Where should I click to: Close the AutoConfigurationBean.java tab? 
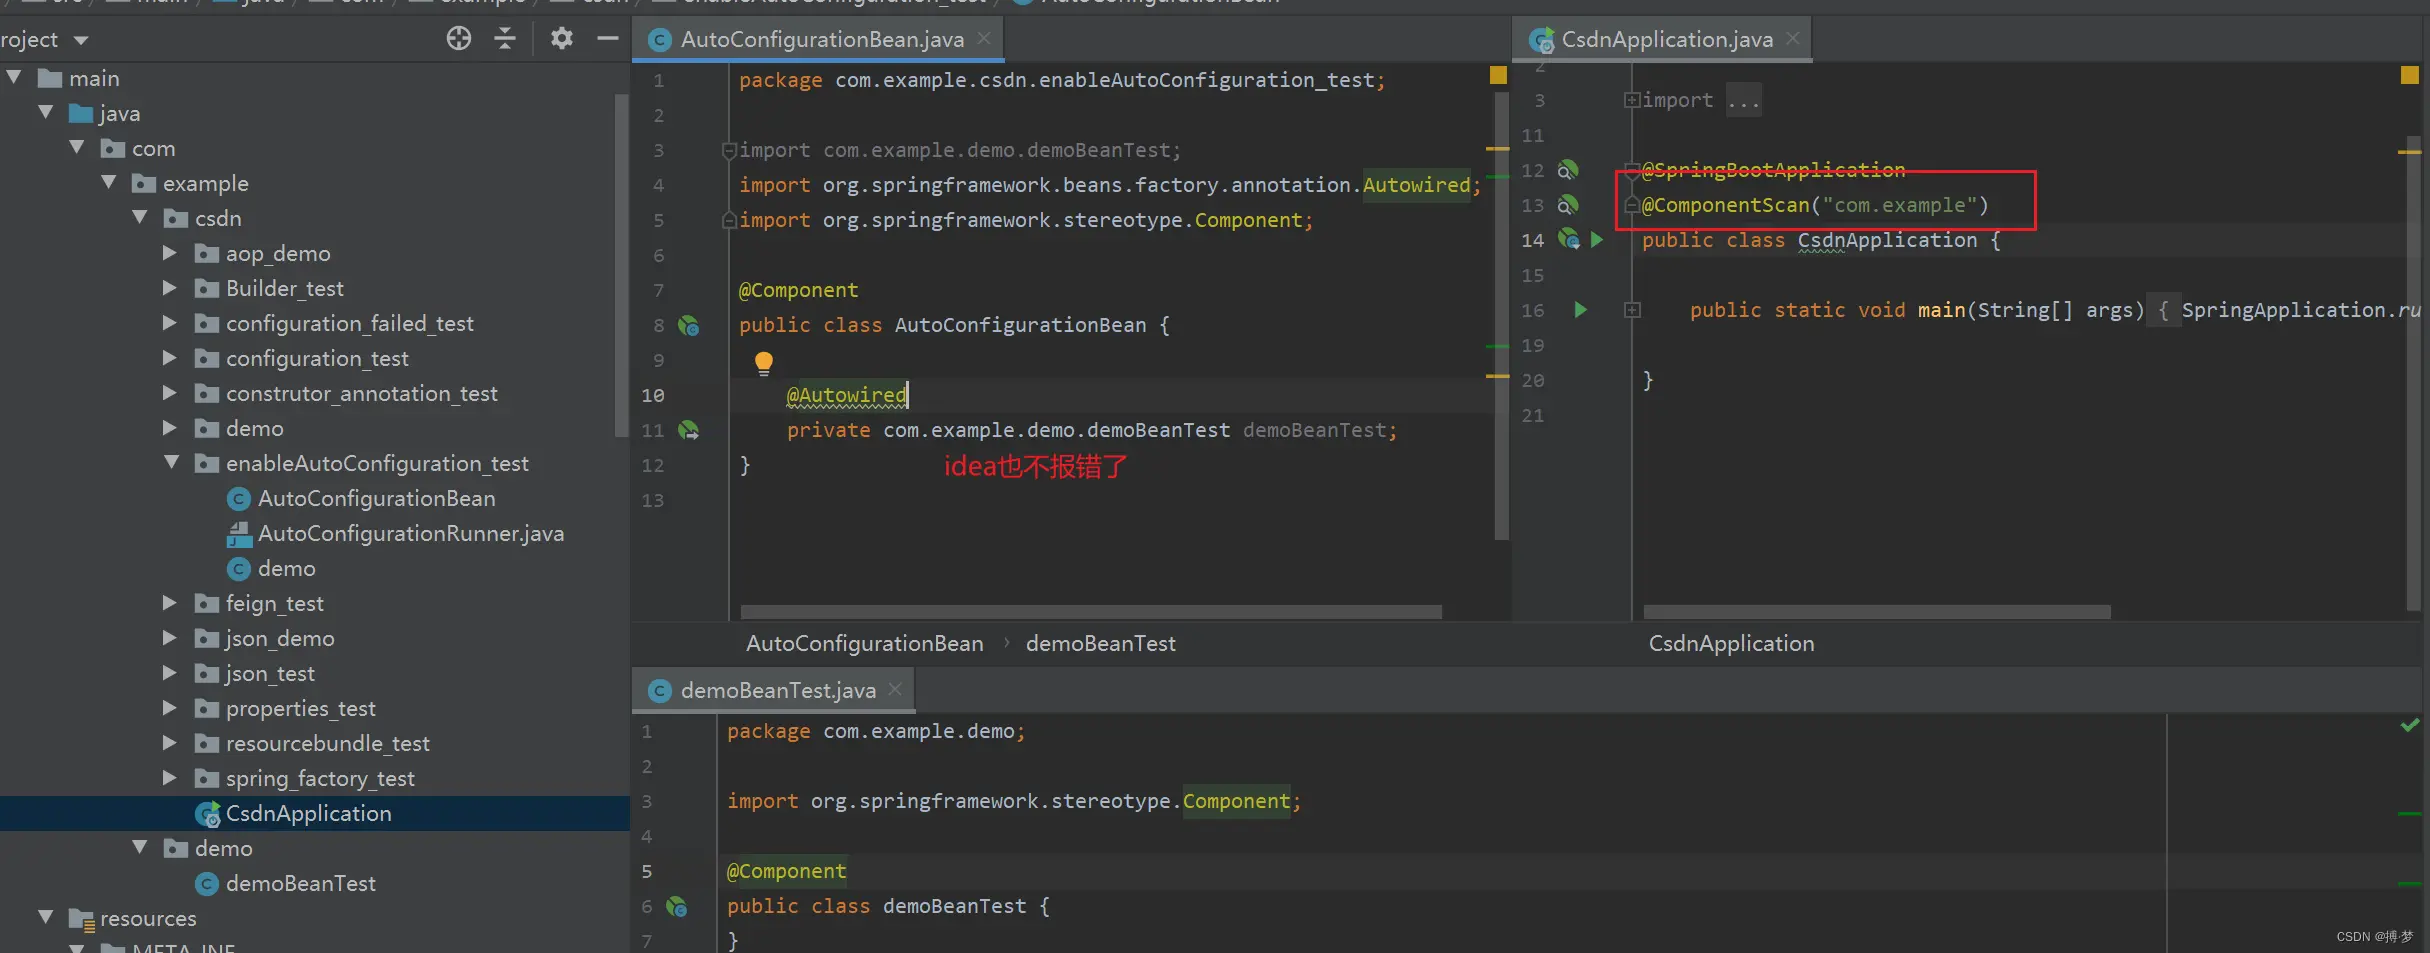click(x=984, y=38)
